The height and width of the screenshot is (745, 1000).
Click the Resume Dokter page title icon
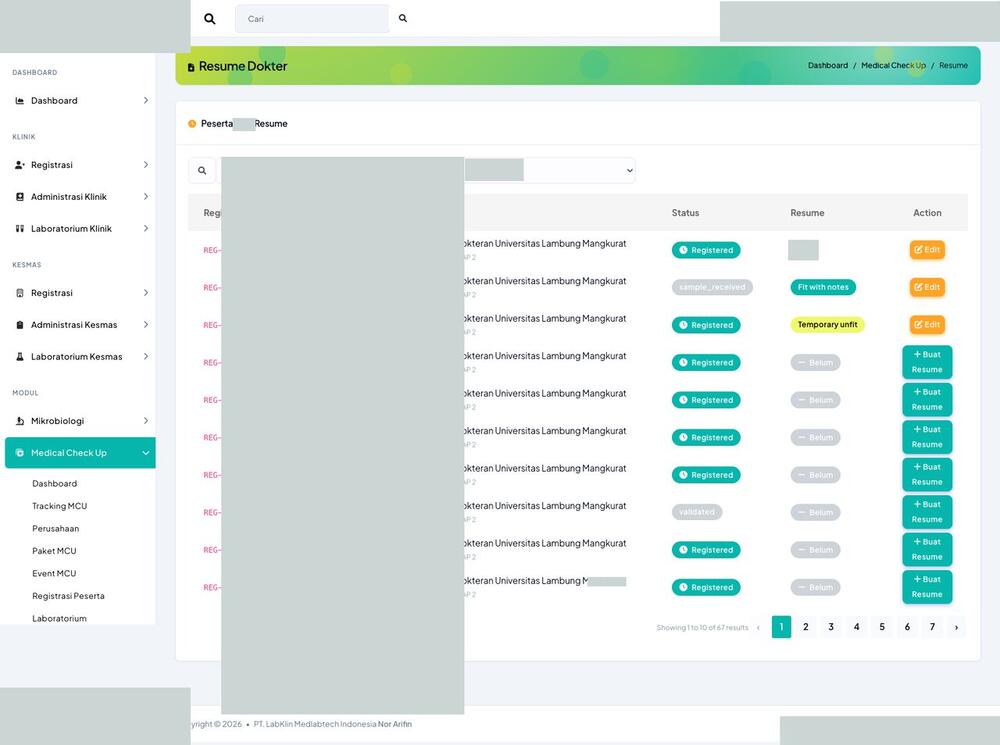pos(191,67)
